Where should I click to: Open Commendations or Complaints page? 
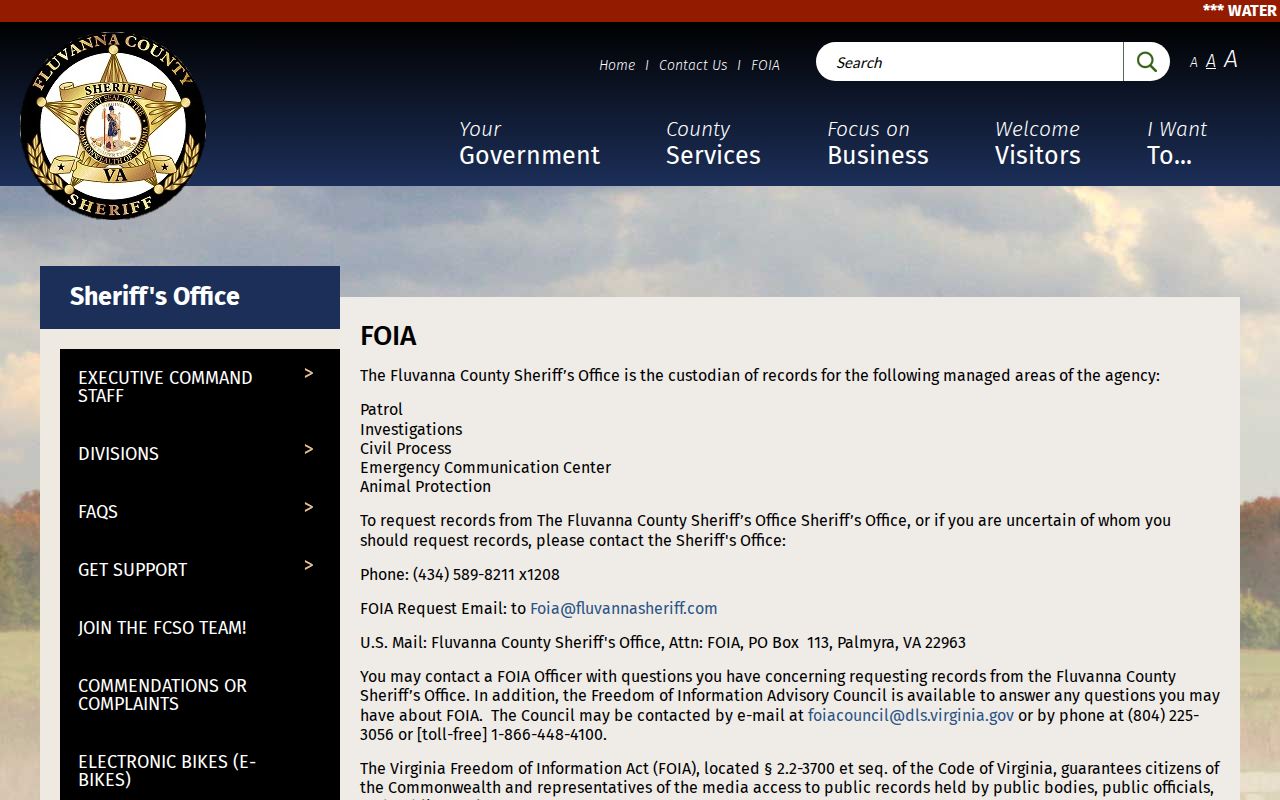(162, 695)
